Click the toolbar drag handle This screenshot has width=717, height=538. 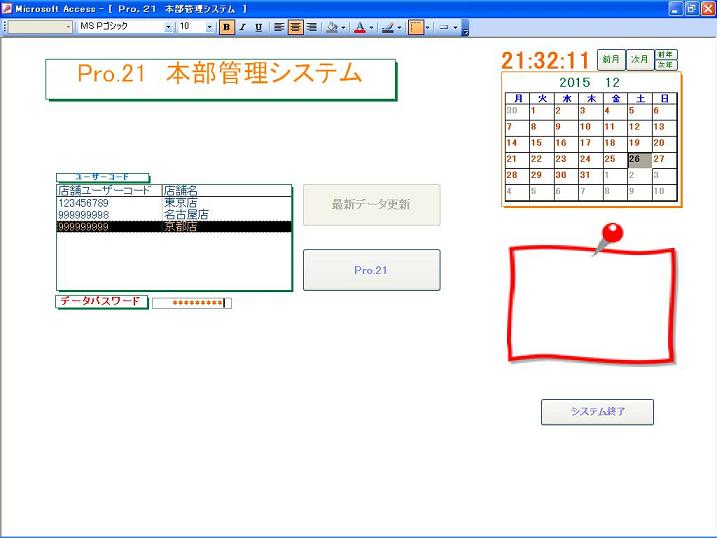(x=5, y=27)
